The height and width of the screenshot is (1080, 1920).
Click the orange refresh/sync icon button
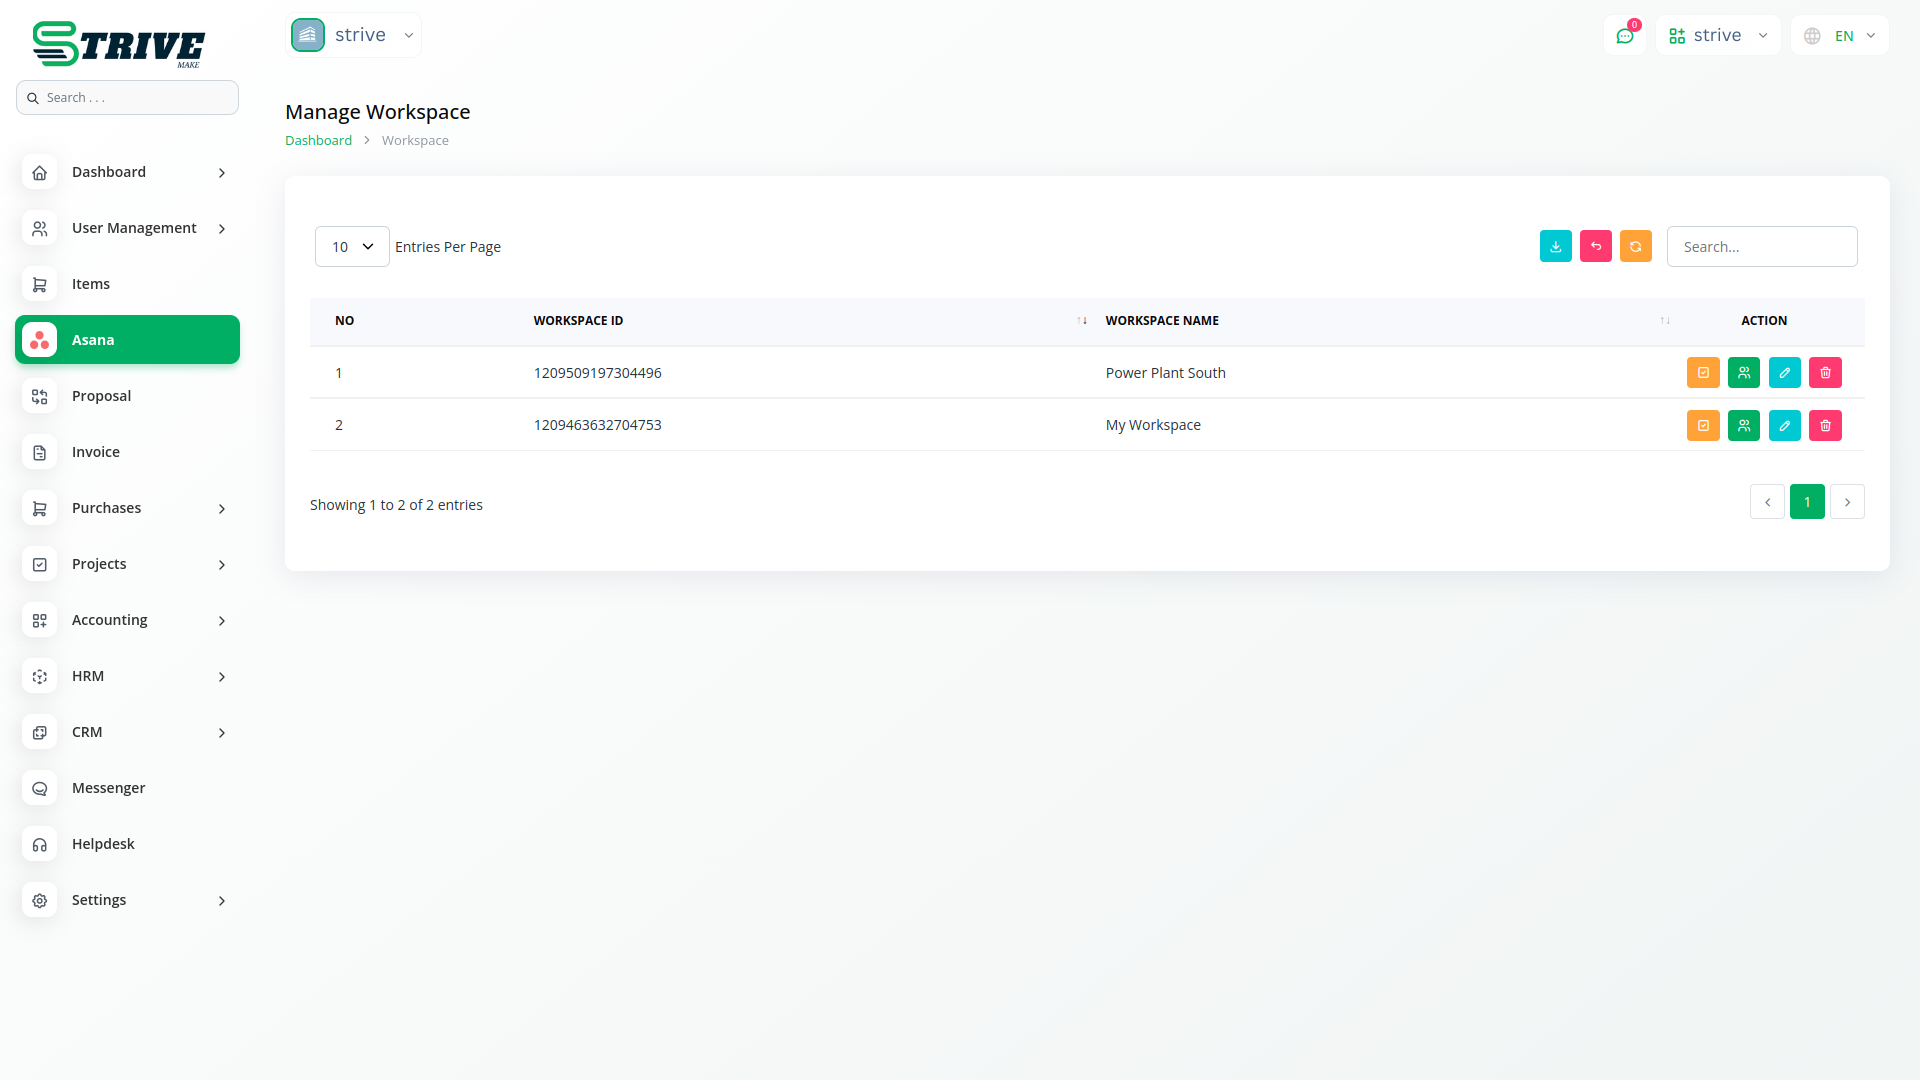(1635, 246)
